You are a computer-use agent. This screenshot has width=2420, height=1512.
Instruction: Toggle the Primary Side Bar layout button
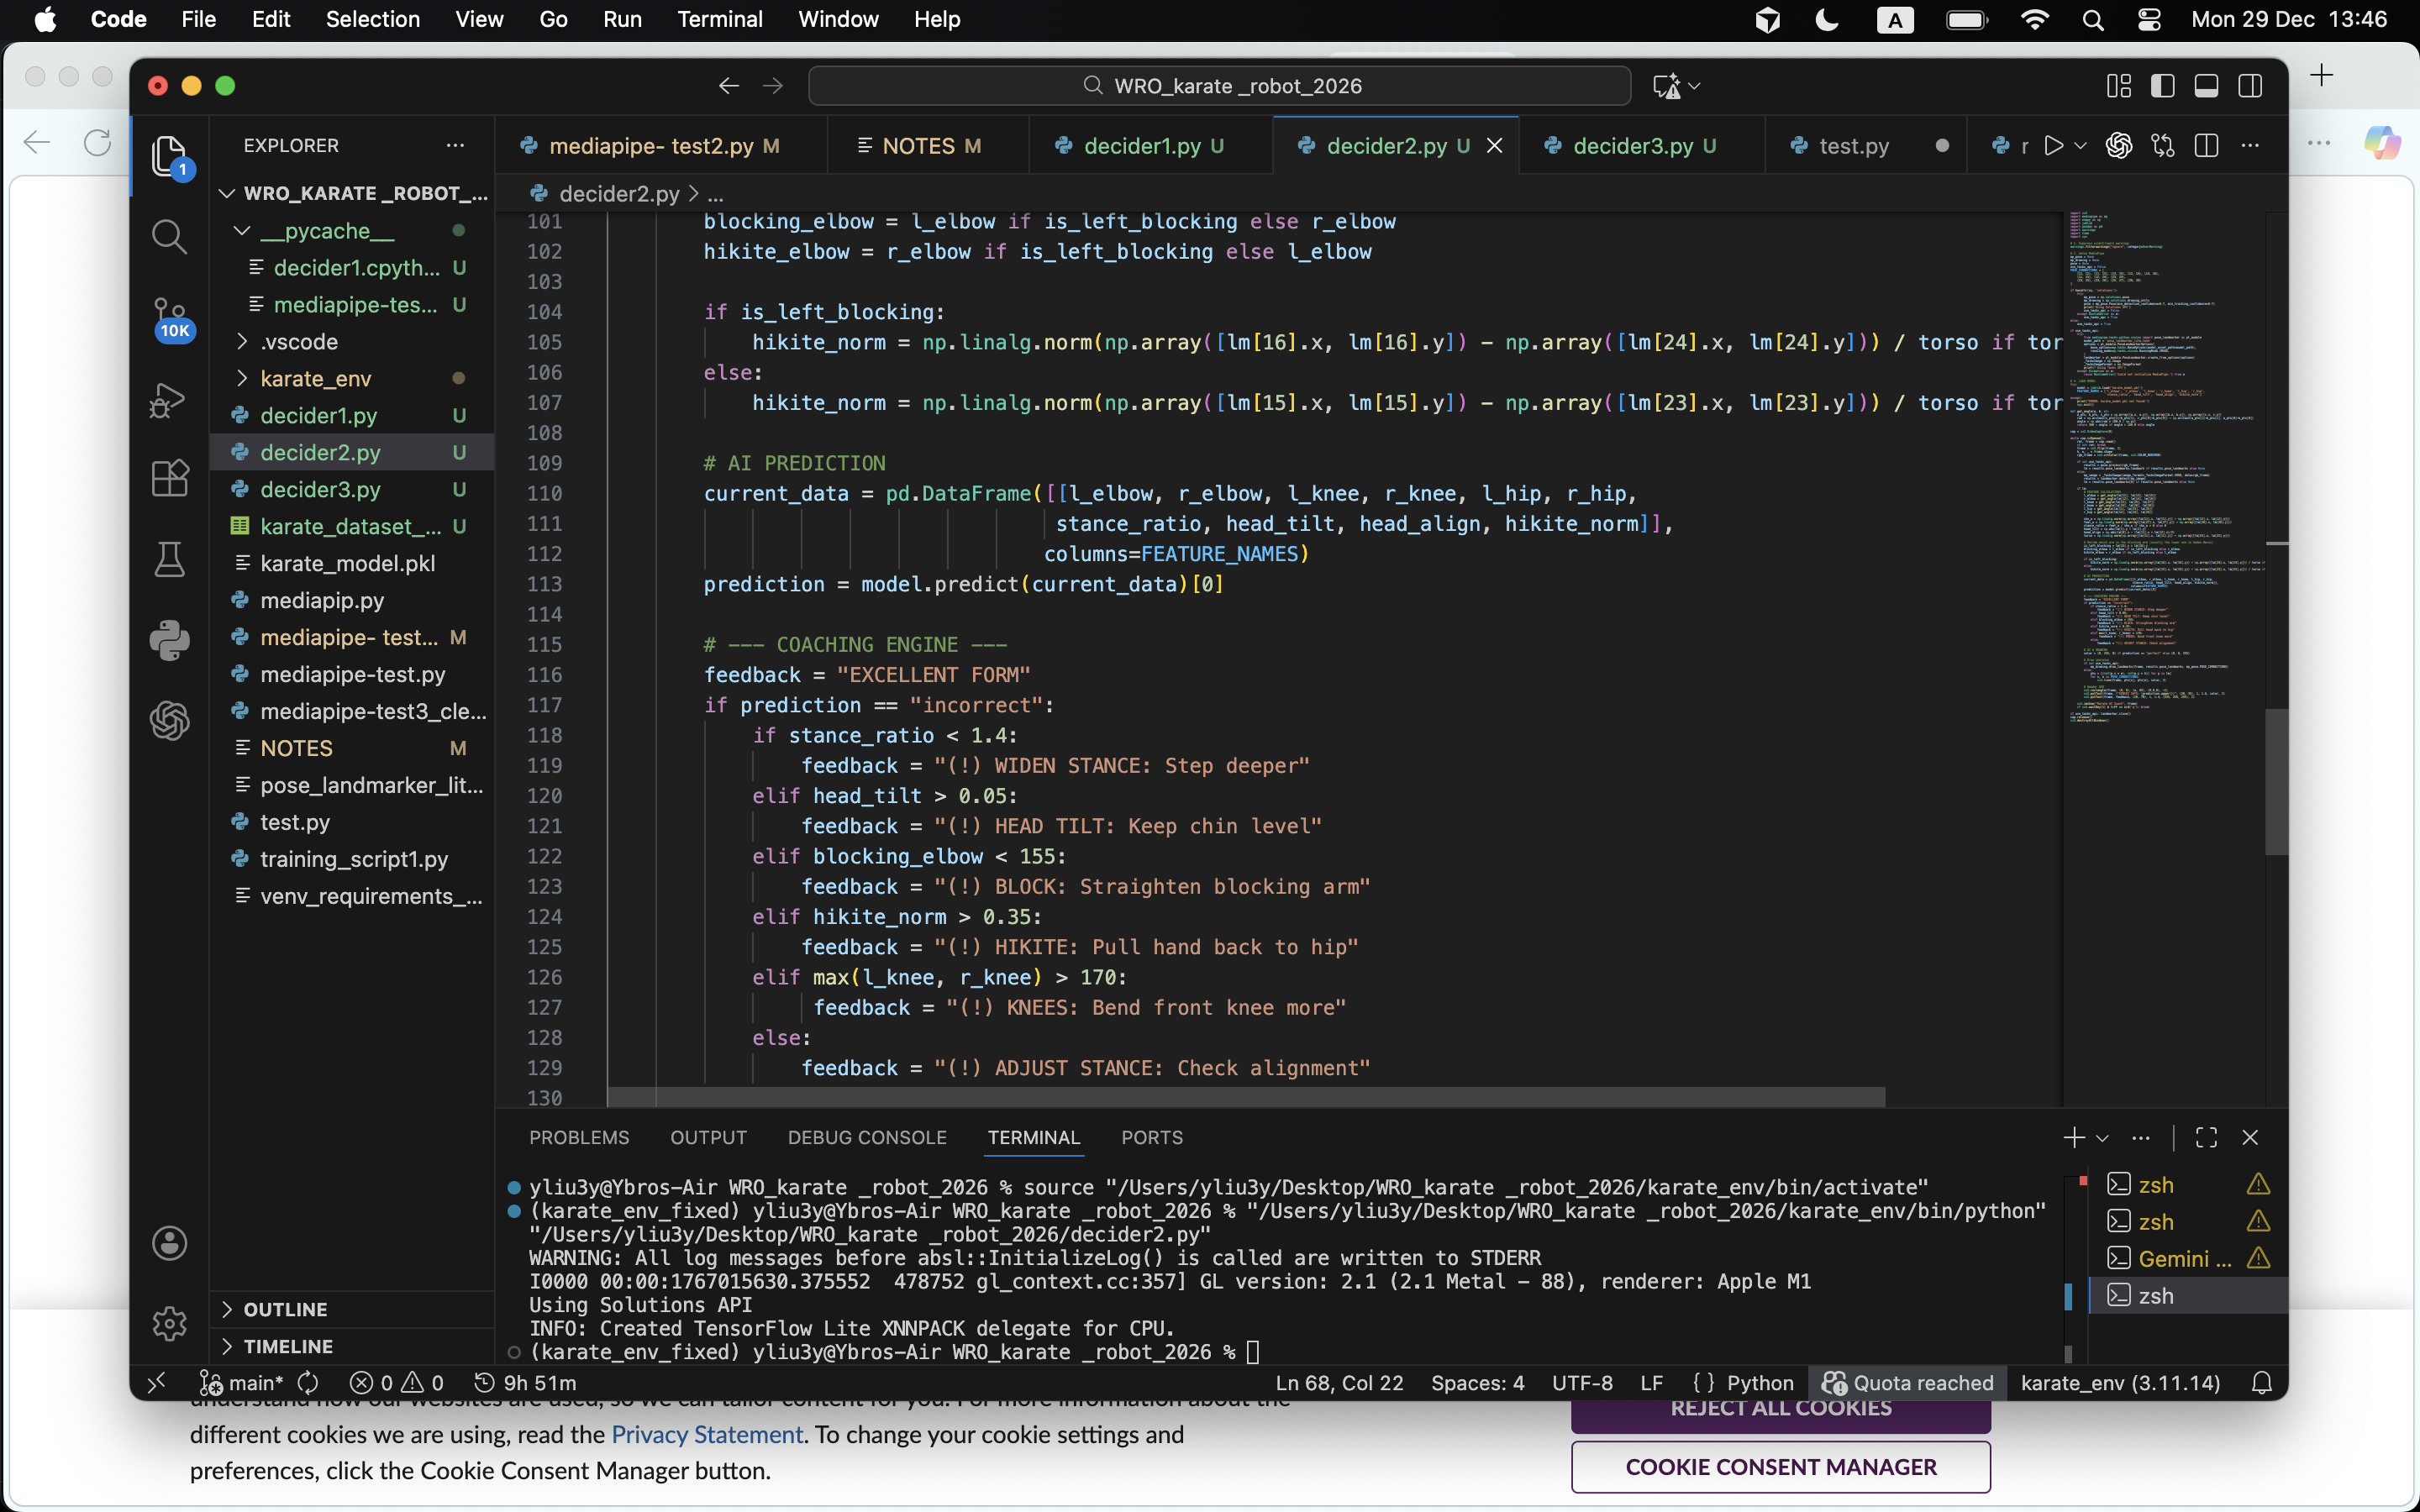[x=2162, y=86]
